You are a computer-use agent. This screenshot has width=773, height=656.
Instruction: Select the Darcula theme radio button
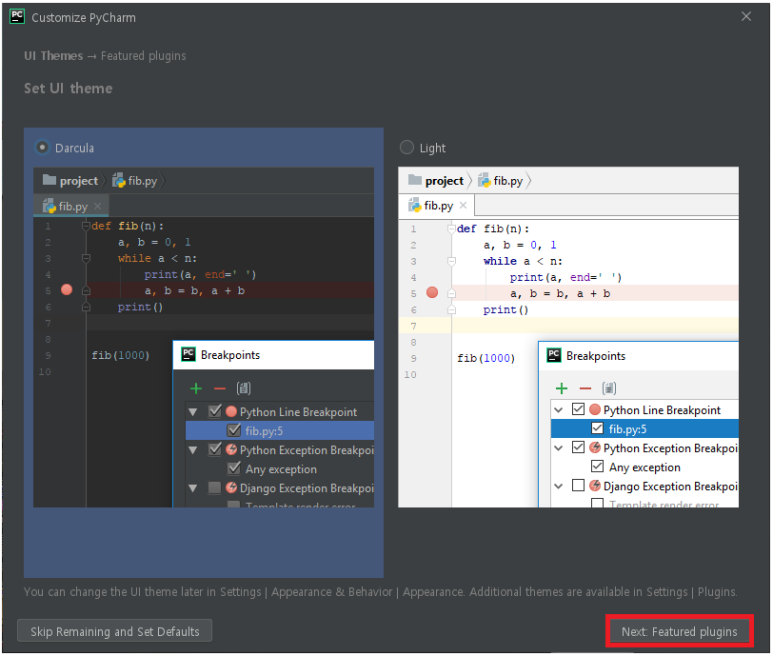(42, 147)
